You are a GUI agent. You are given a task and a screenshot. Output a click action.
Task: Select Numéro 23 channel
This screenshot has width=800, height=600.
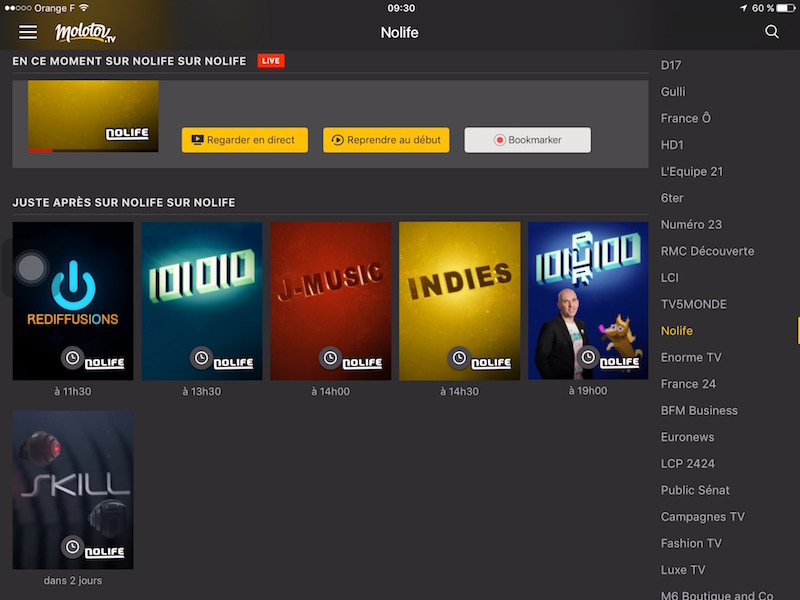click(x=691, y=224)
